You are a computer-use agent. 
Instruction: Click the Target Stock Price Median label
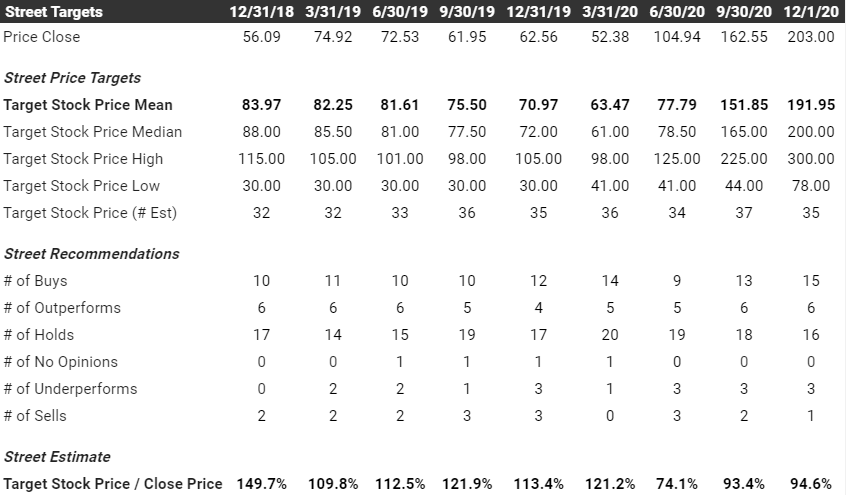93,132
